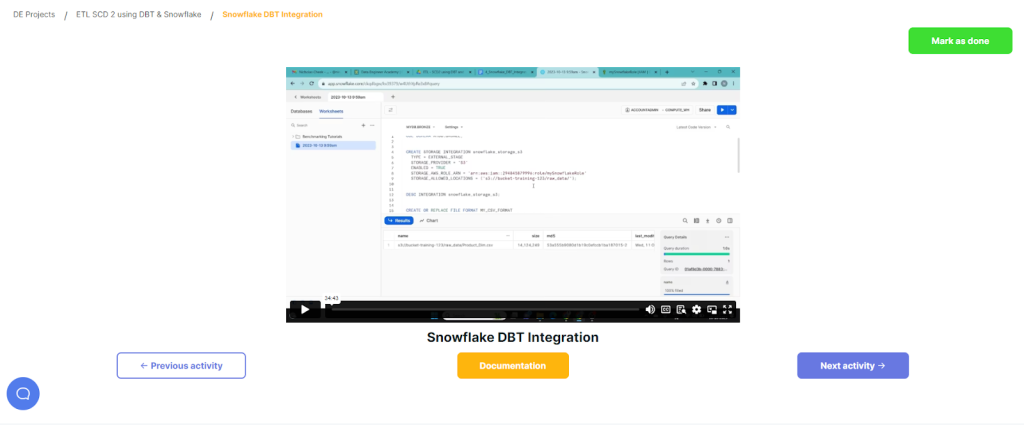The image size is (1024, 425).
Task: Go to the Previous activity
Action: point(181,366)
